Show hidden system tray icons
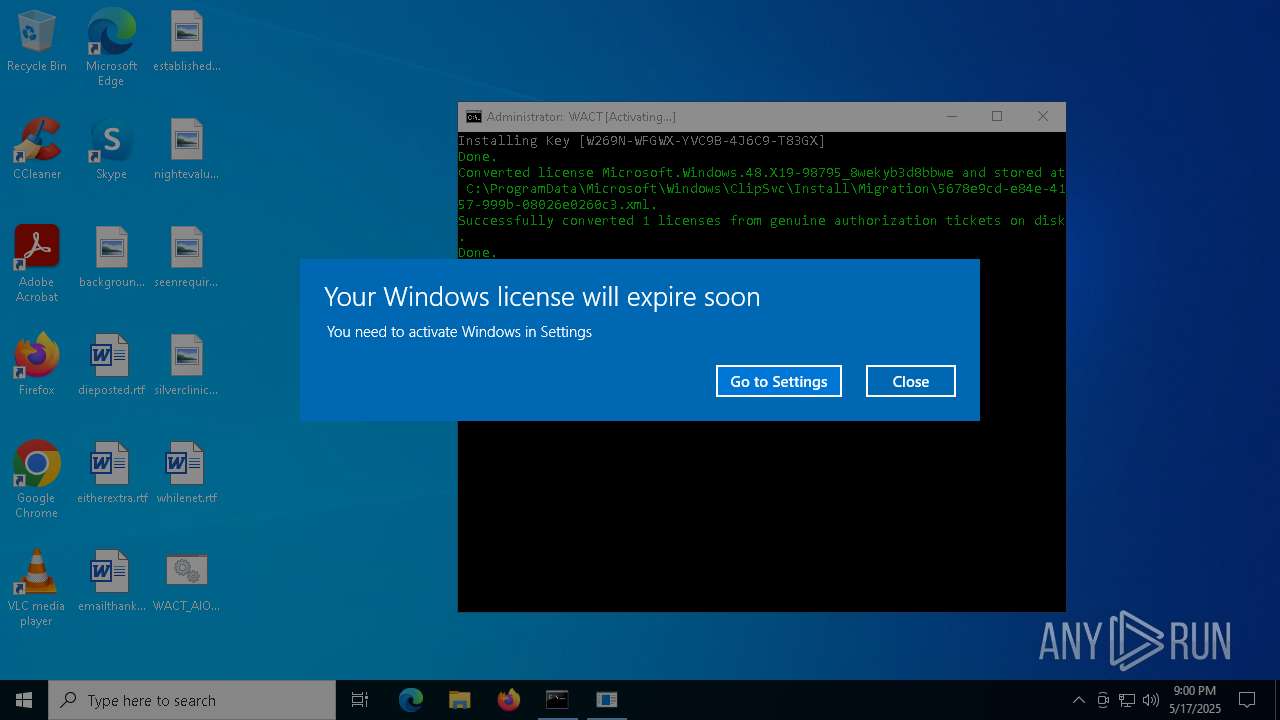1280x720 pixels. pyautogui.click(x=1078, y=700)
